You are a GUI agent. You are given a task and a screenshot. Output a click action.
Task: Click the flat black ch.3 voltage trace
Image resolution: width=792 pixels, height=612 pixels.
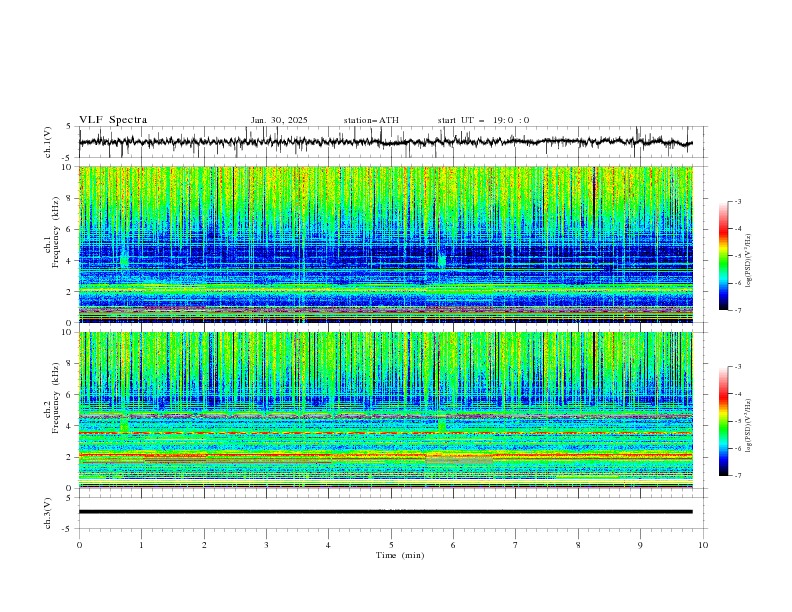pyautogui.click(x=385, y=512)
